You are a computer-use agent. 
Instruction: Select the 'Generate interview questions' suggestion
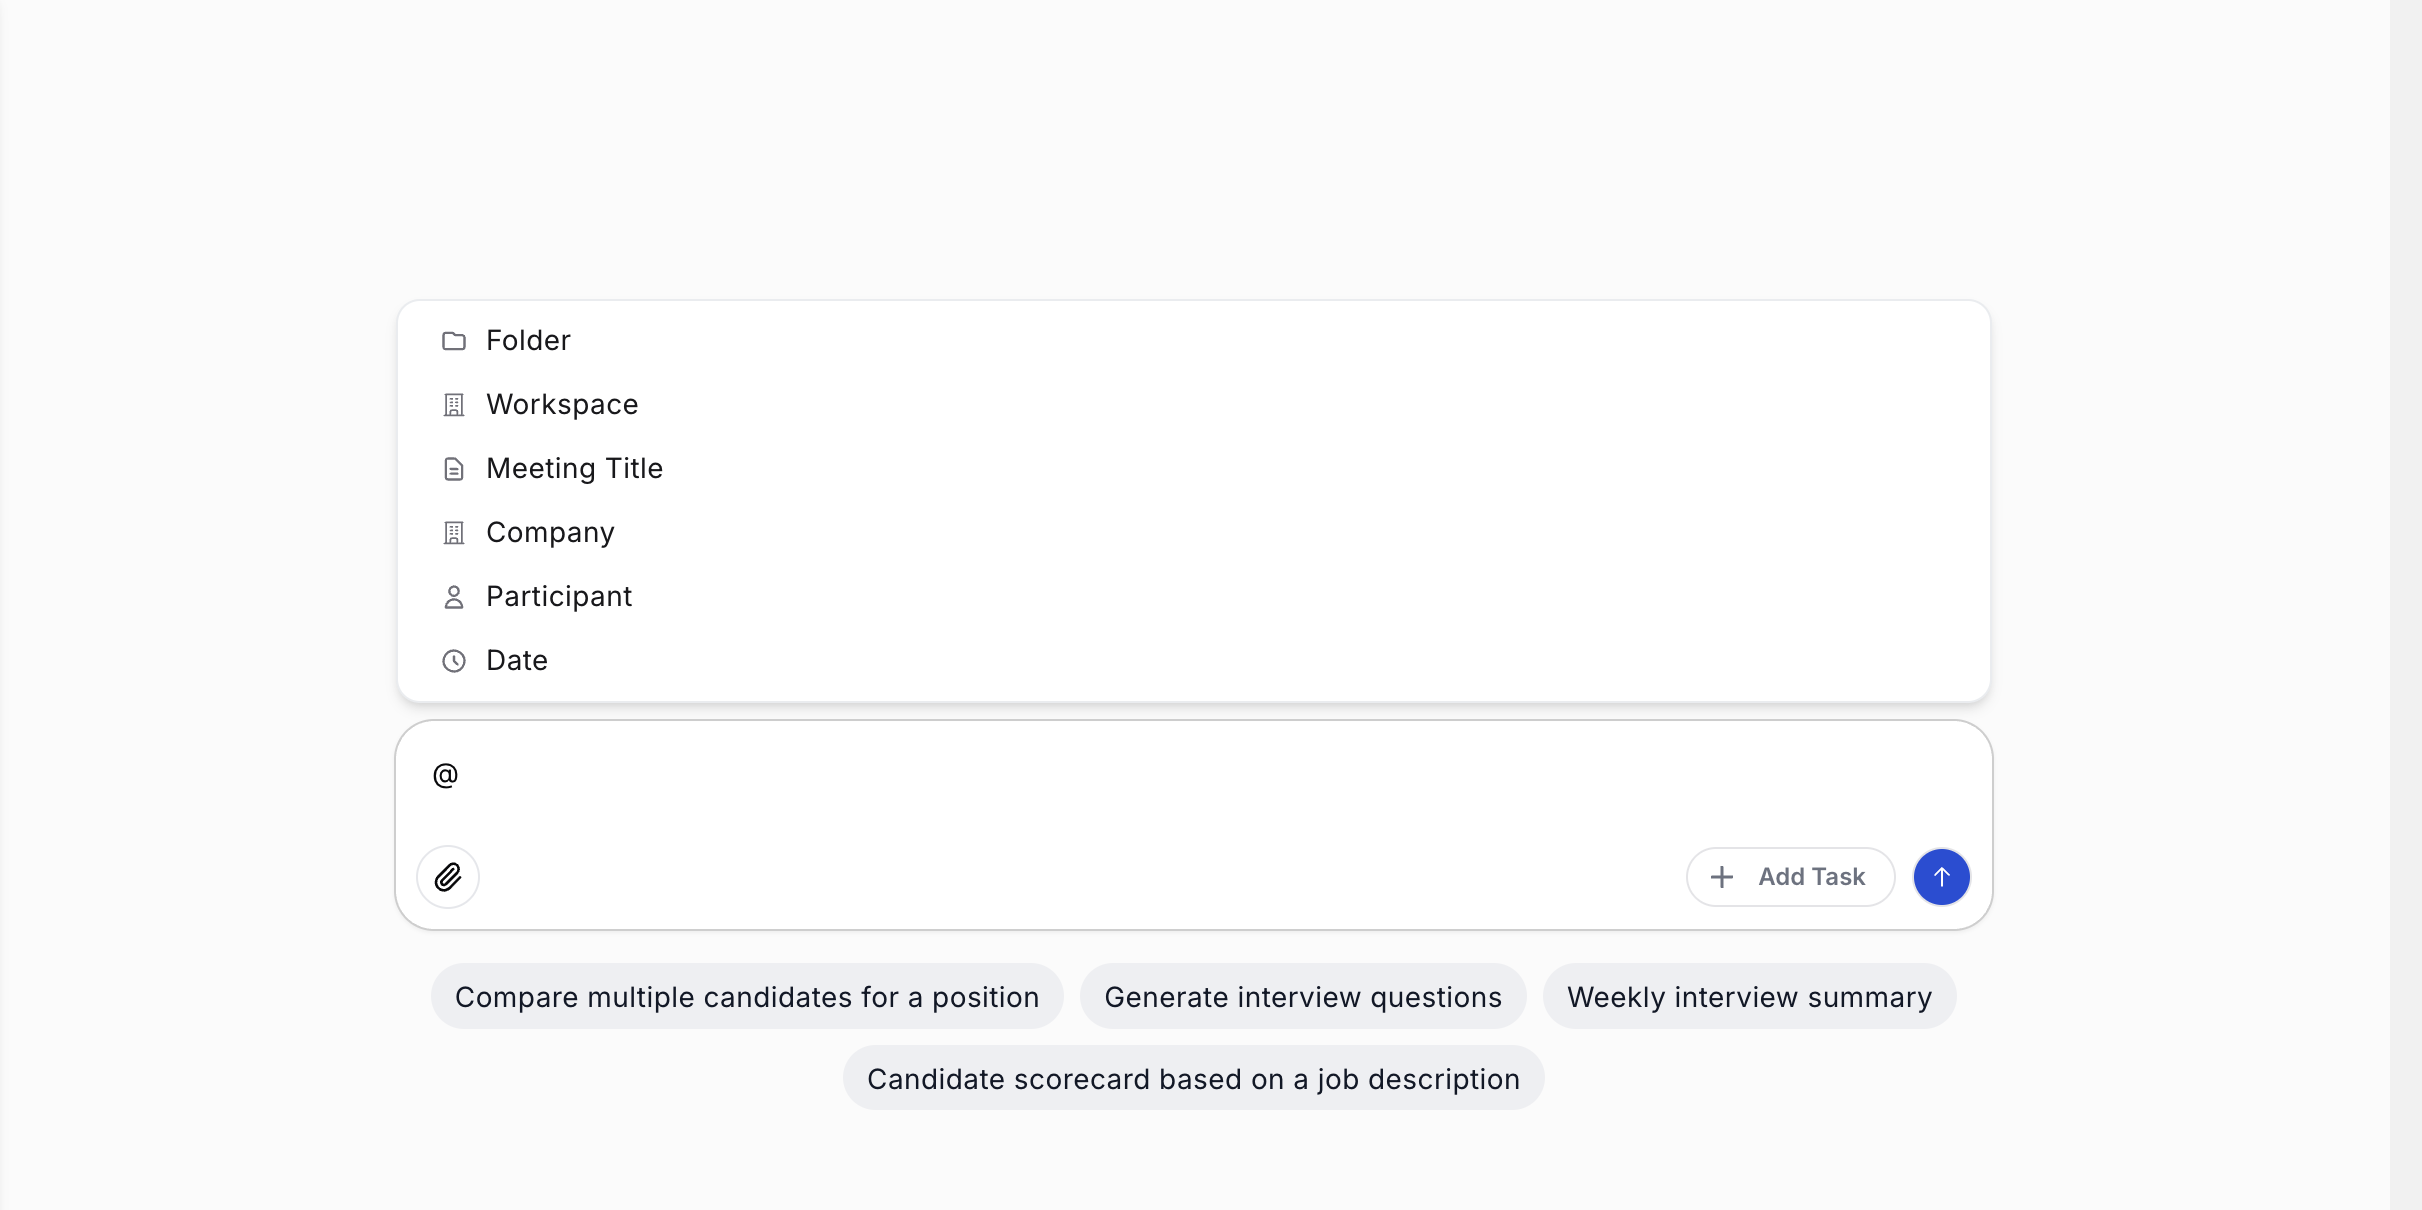(x=1303, y=997)
